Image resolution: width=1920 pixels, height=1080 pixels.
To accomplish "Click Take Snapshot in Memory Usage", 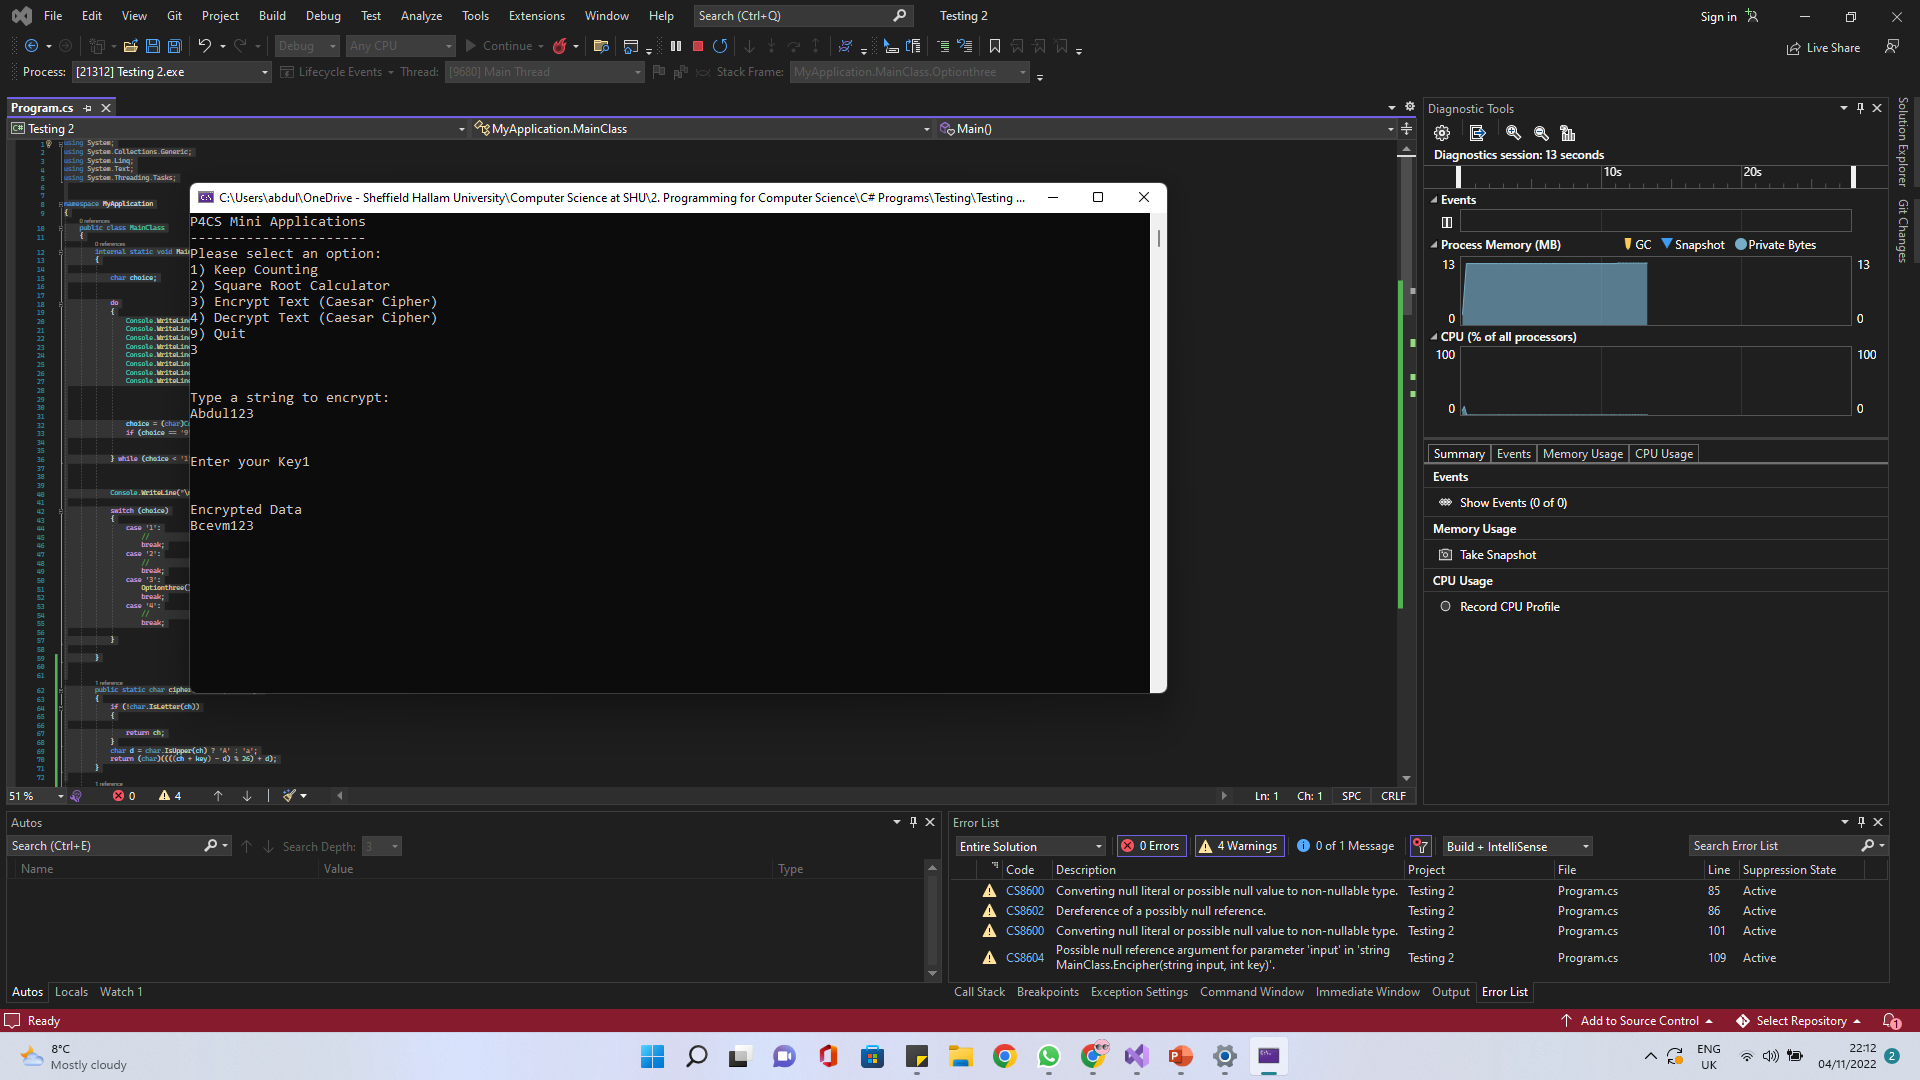I will pyautogui.click(x=1497, y=555).
